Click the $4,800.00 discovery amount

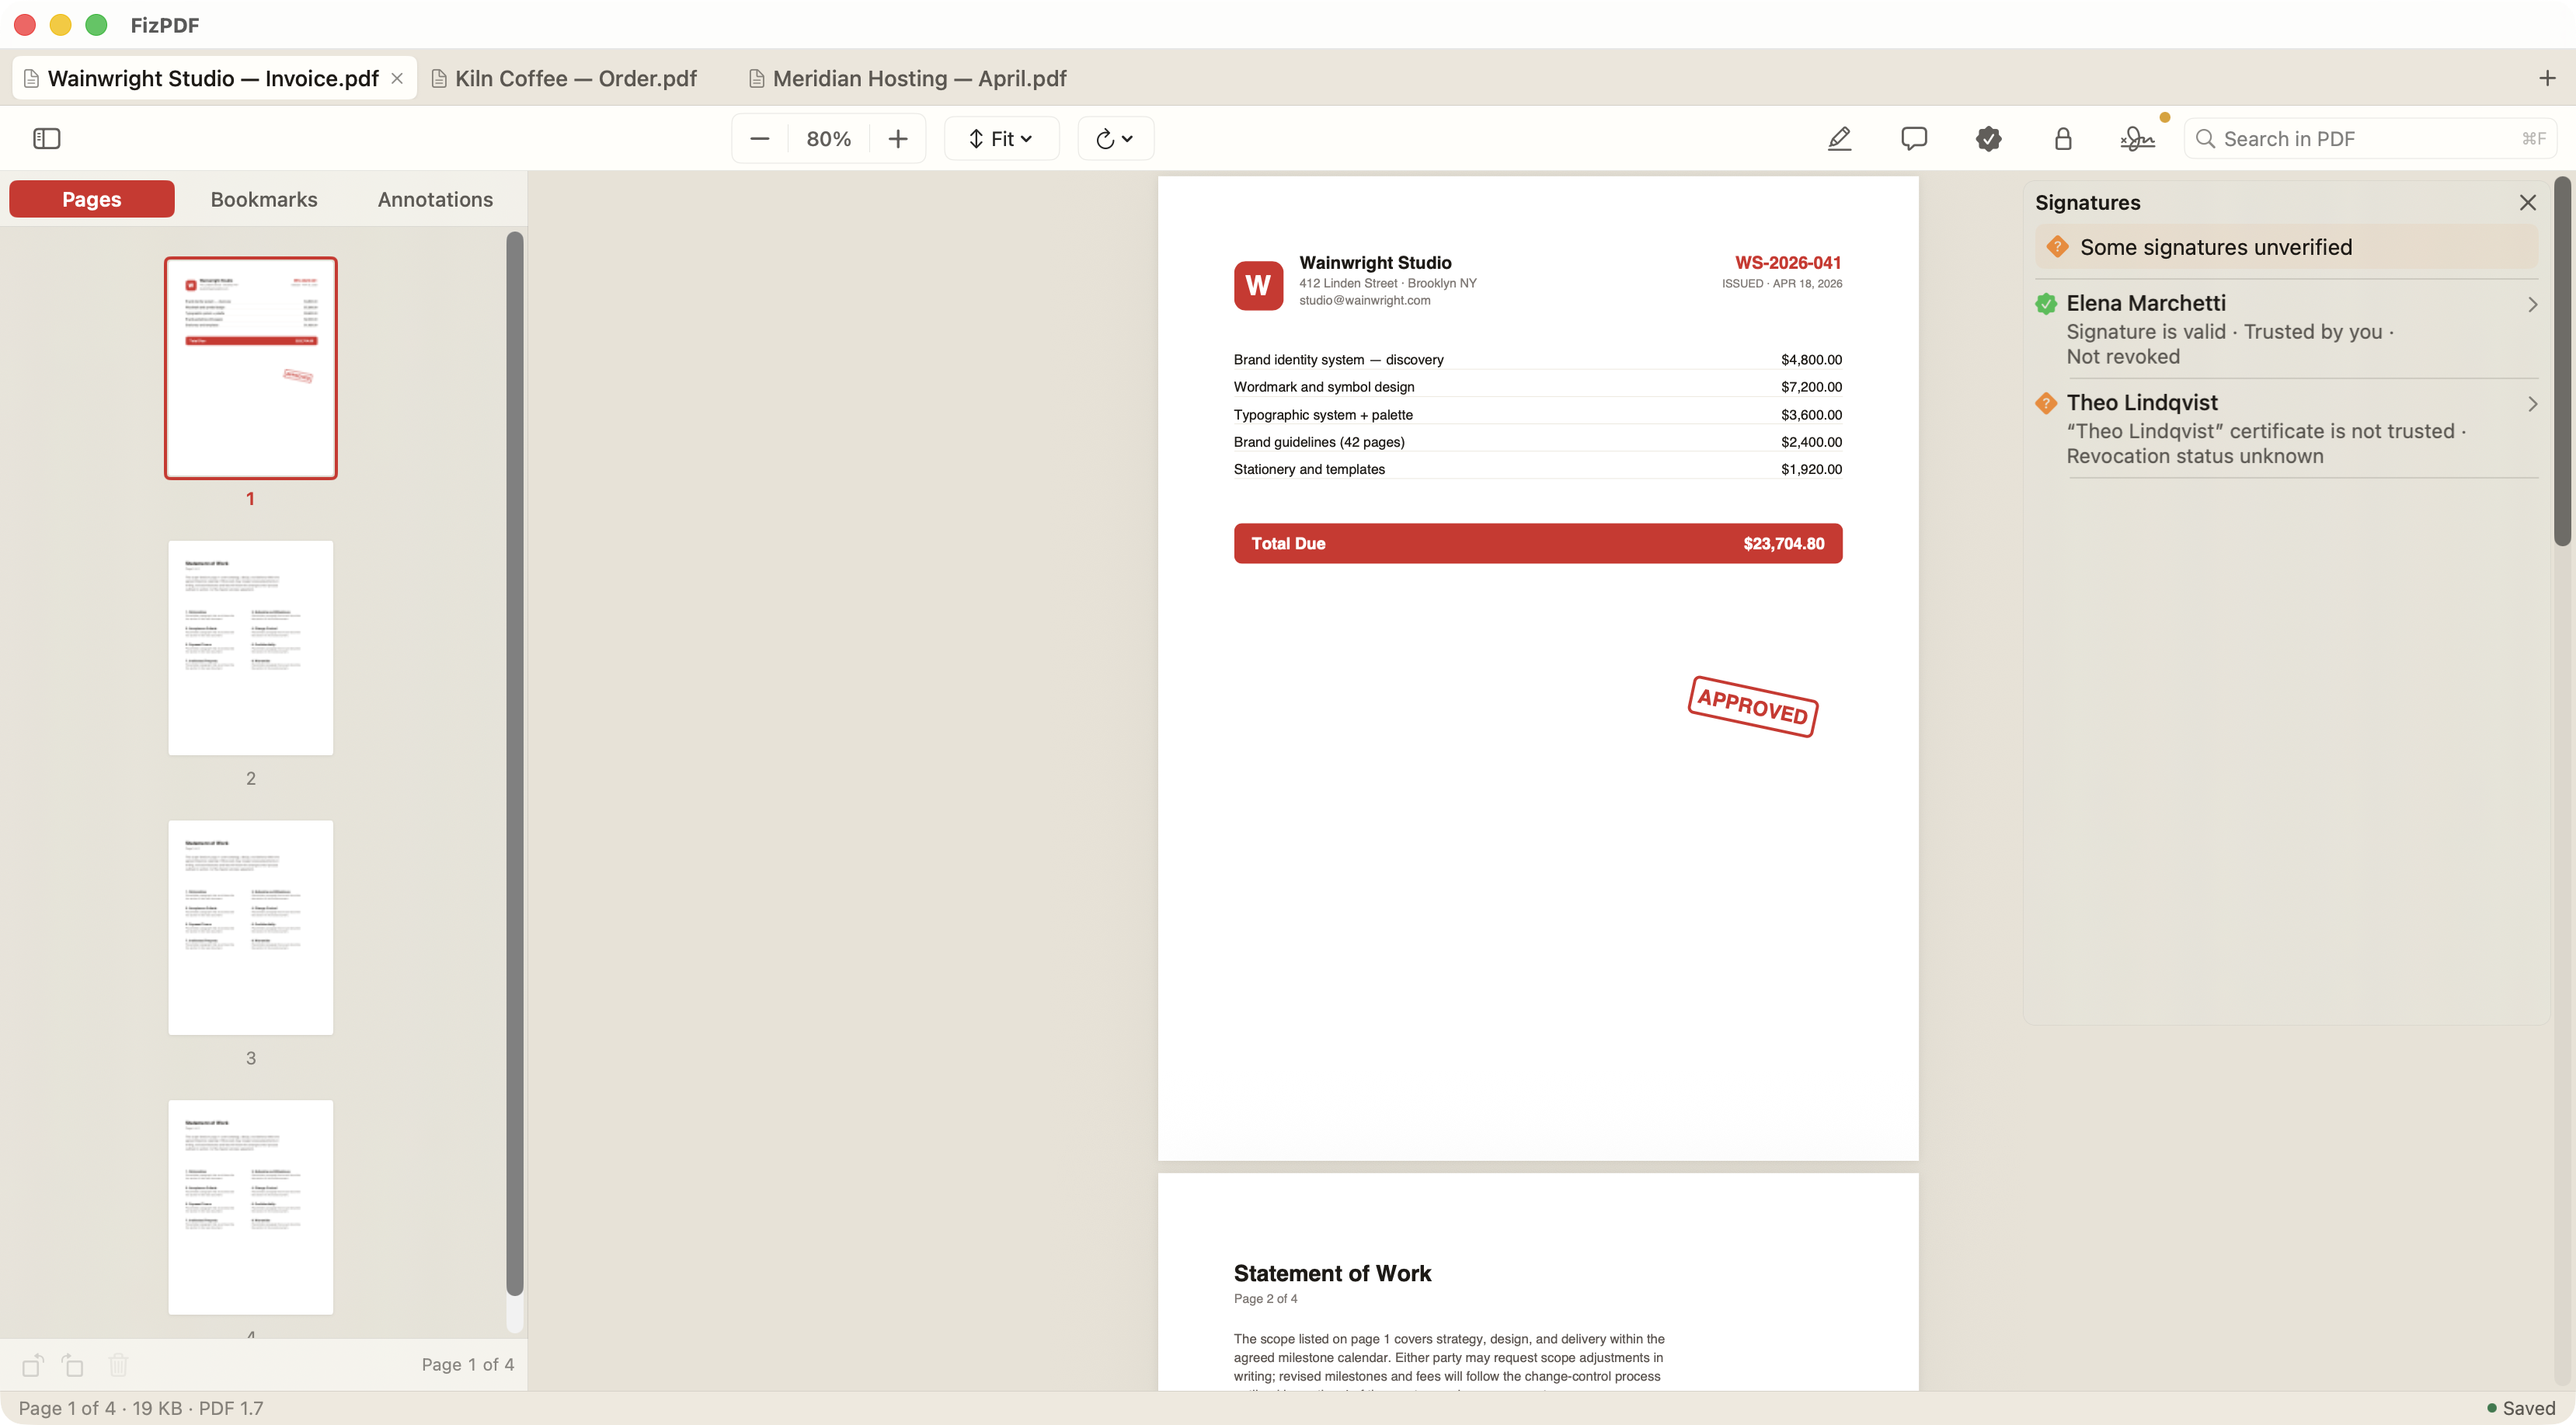[x=1811, y=359]
